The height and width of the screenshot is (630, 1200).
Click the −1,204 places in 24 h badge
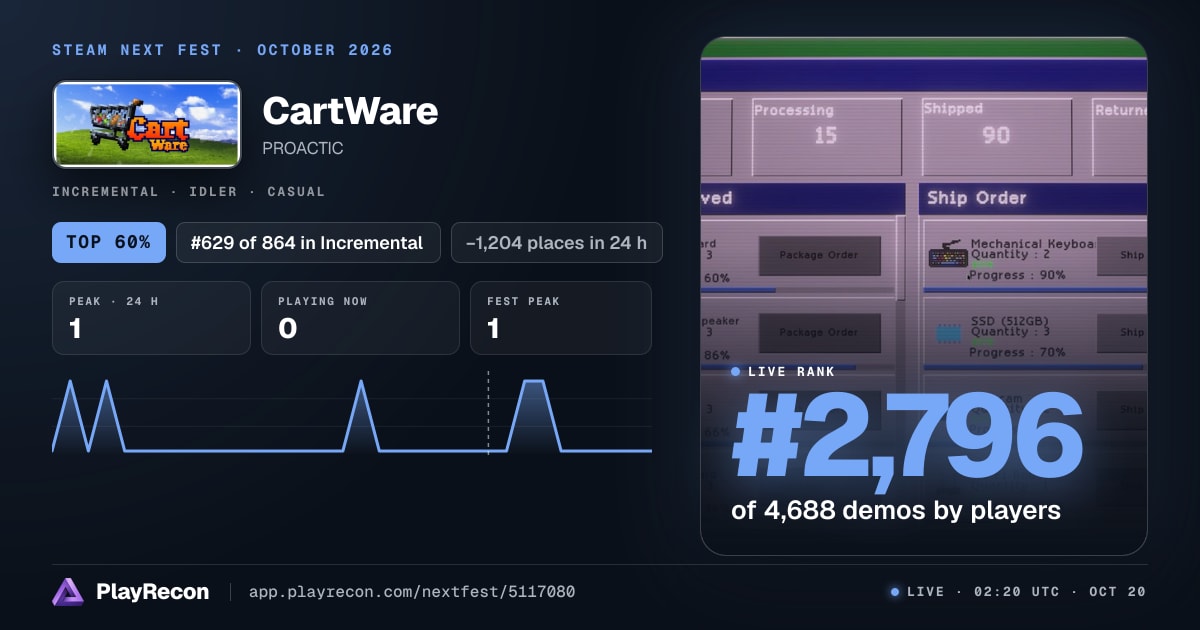coord(557,242)
